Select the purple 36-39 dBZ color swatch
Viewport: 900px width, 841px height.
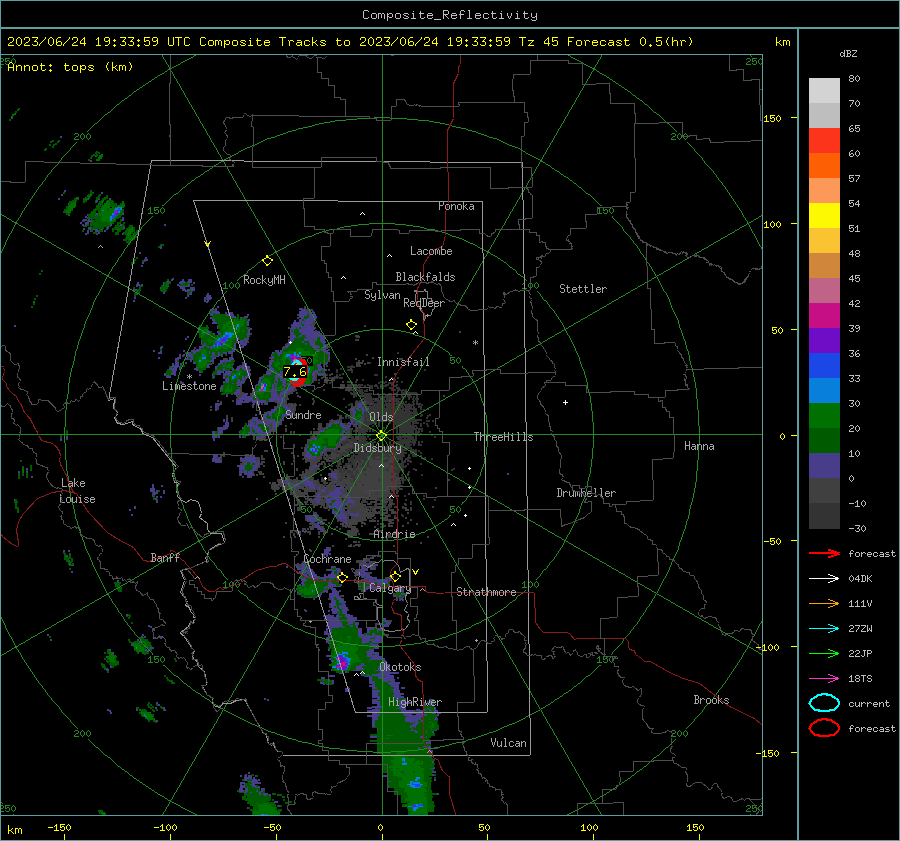click(824, 340)
